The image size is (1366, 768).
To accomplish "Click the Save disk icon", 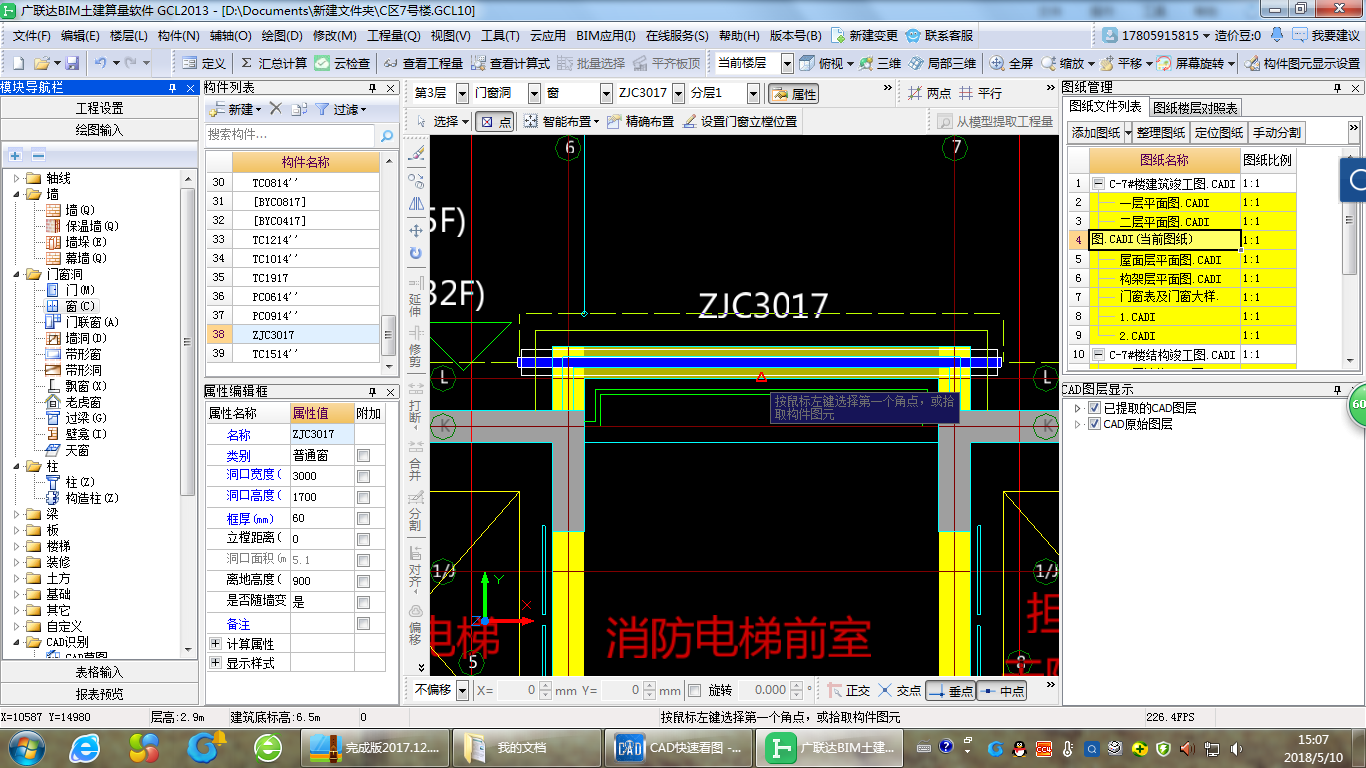I will [73, 63].
